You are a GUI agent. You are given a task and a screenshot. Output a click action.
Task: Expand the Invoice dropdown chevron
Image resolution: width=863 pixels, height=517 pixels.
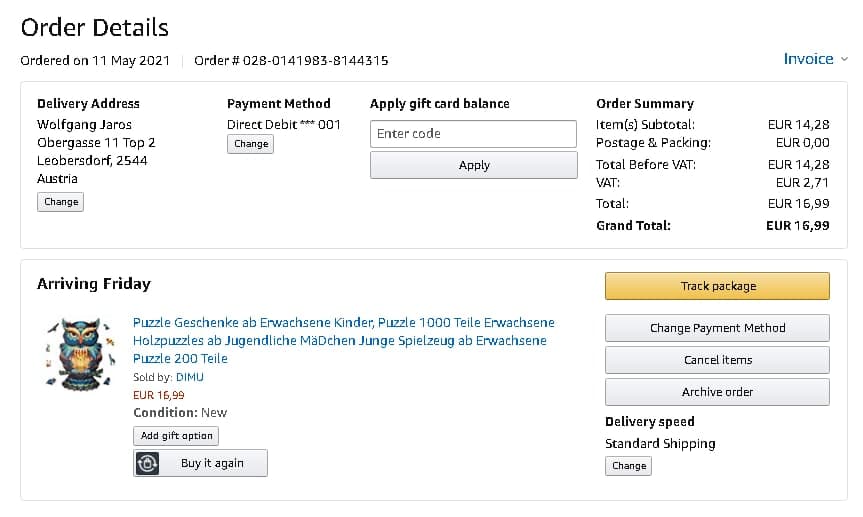pos(844,60)
